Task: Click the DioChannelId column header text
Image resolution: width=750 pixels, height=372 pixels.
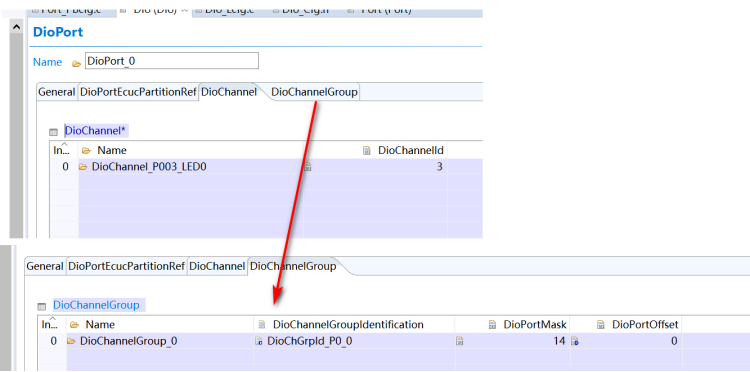Action: point(411,151)
